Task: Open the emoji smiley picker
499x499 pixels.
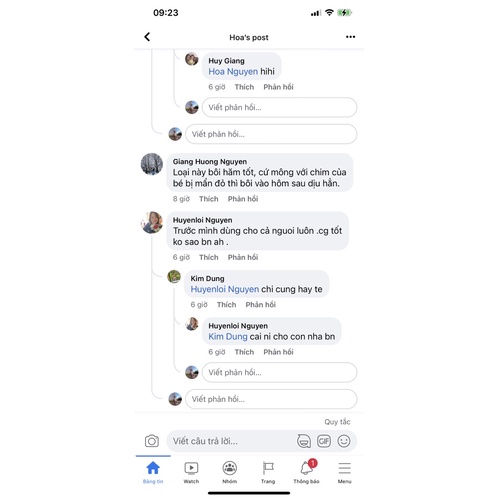Action: pyautogui.click(x=344, y=441)
